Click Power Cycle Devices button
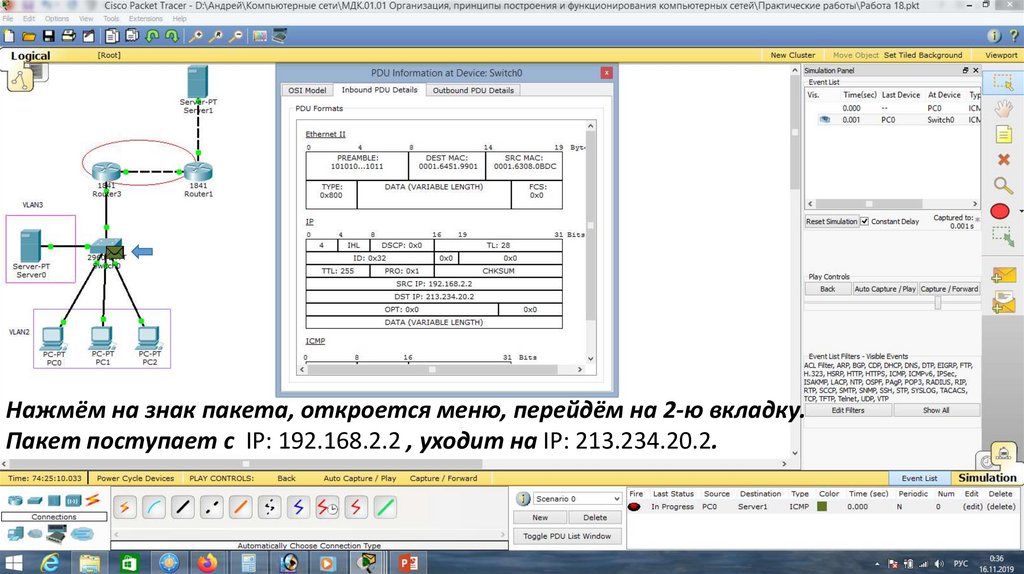The width and height of the screenshot is (1024, 574). click(x=135, y=478)
